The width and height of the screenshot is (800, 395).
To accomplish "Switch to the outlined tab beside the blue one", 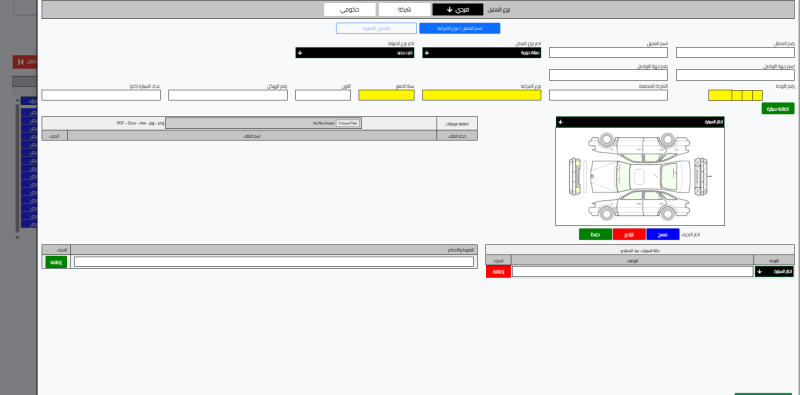I will point(376,29).
